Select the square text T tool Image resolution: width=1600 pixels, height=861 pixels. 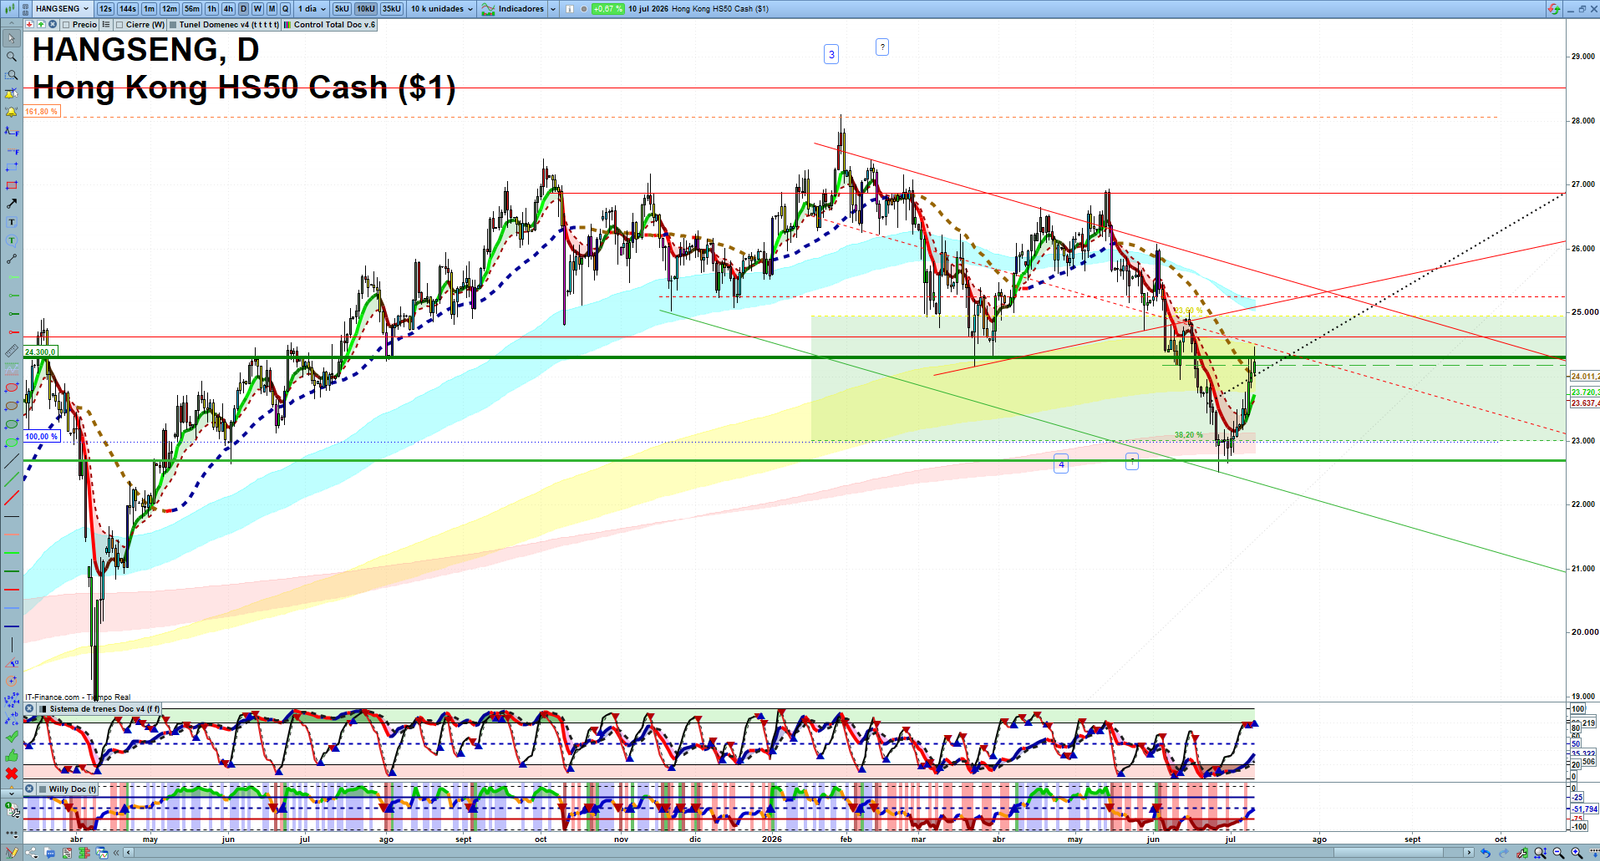click(x=11, y=222)
